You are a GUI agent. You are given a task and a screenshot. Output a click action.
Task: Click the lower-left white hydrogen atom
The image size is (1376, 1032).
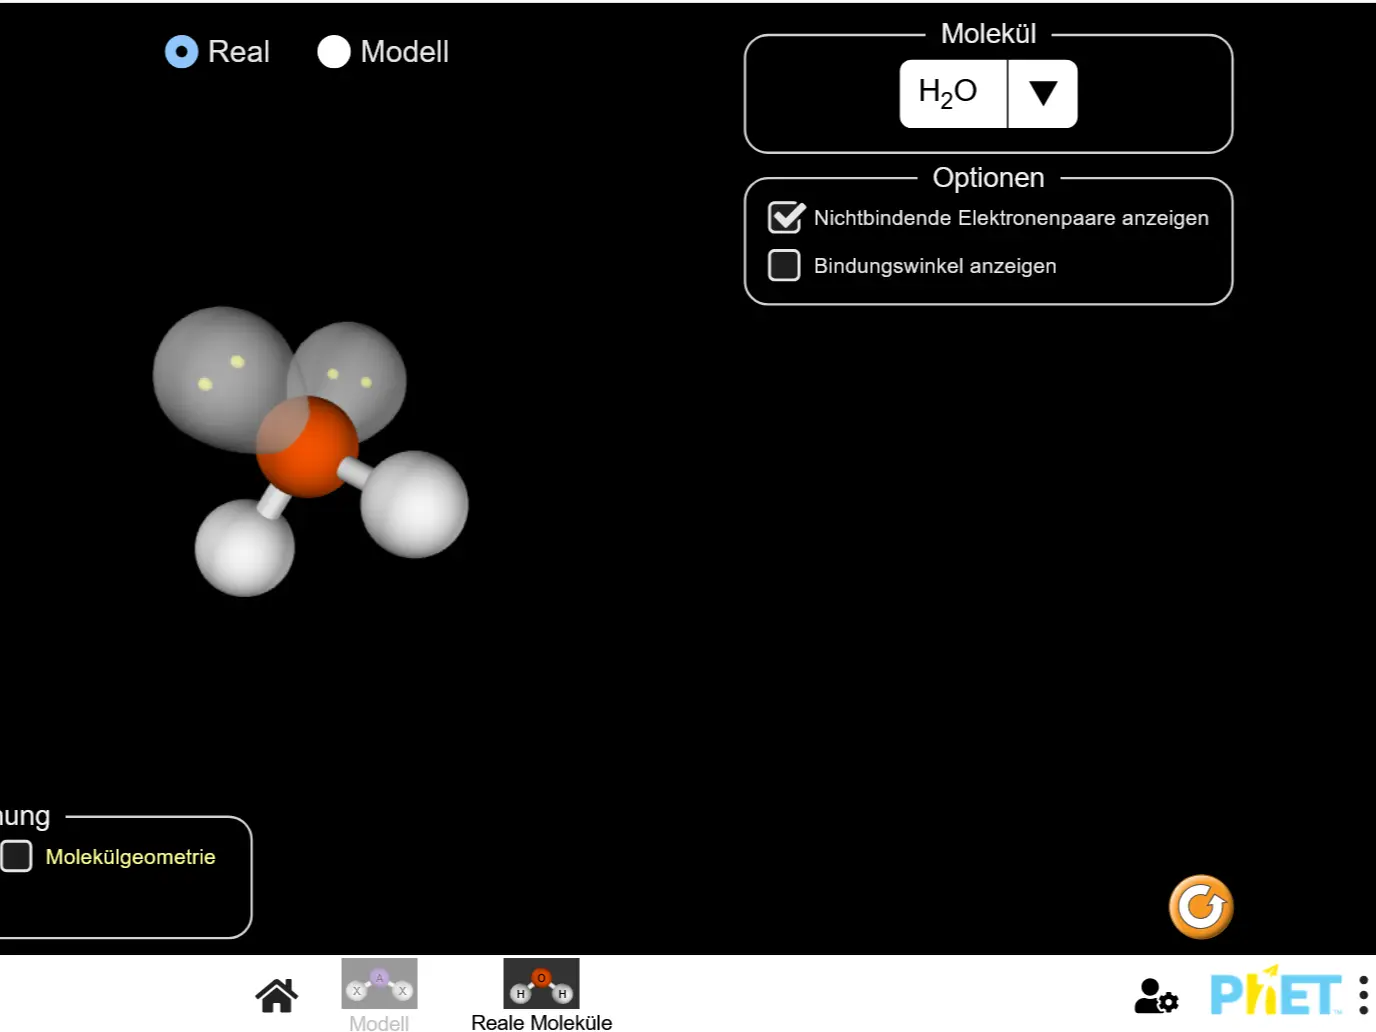[x=244, y=548]
